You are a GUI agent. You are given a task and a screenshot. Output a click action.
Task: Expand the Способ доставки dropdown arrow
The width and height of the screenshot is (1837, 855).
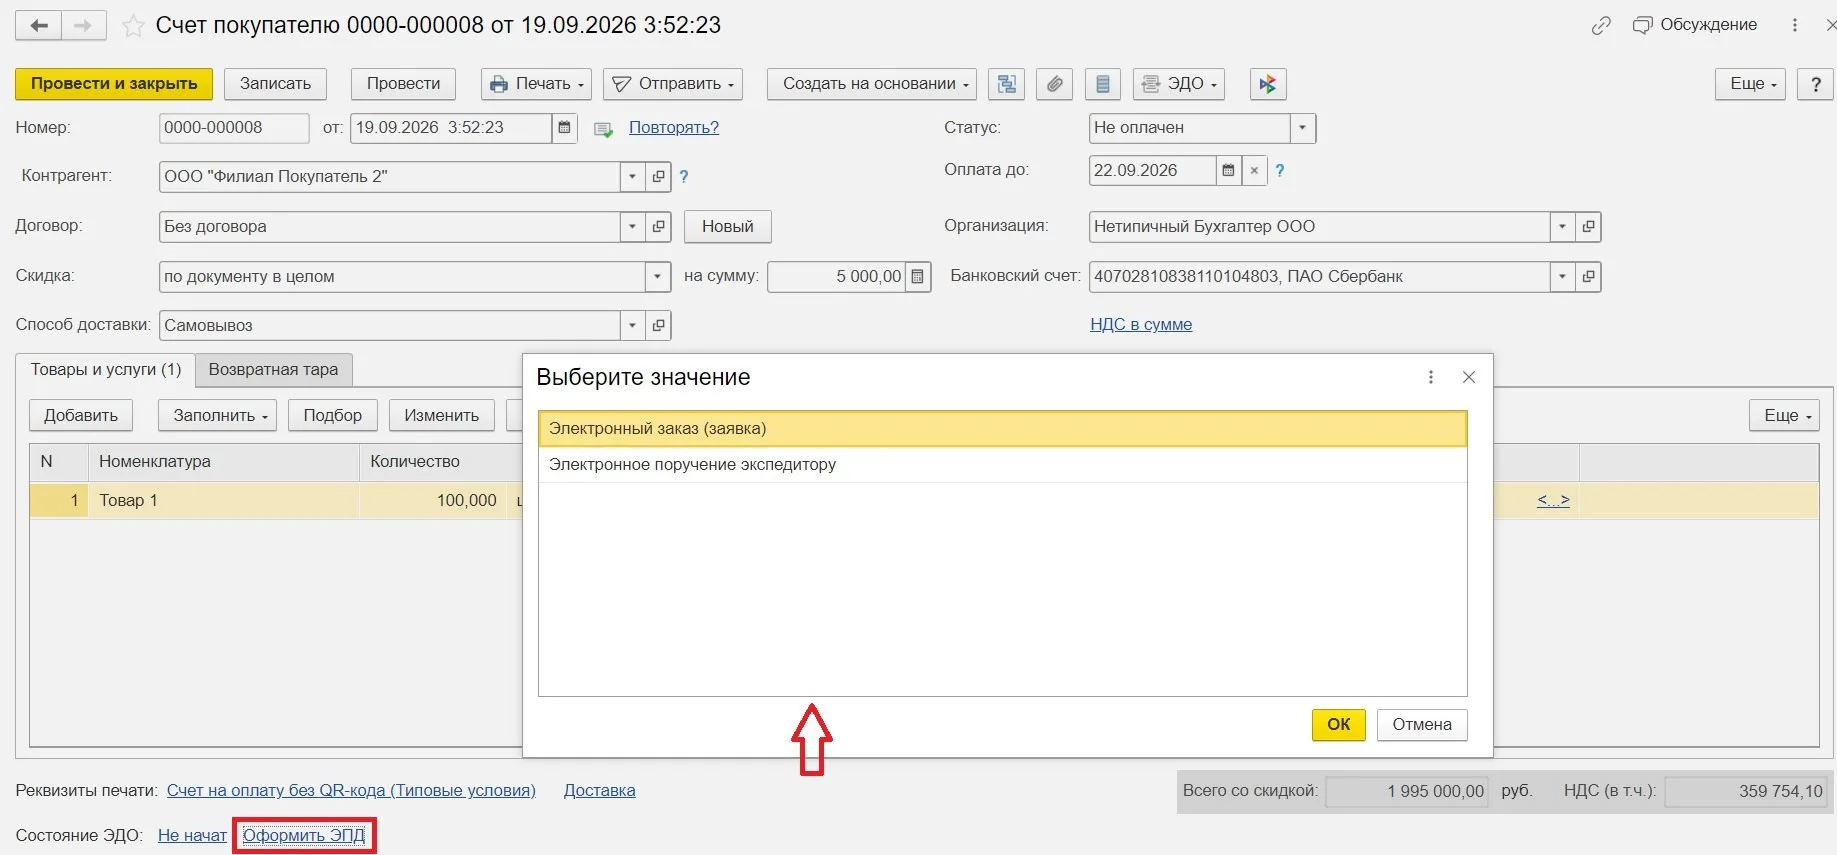(x=632, y=326)
